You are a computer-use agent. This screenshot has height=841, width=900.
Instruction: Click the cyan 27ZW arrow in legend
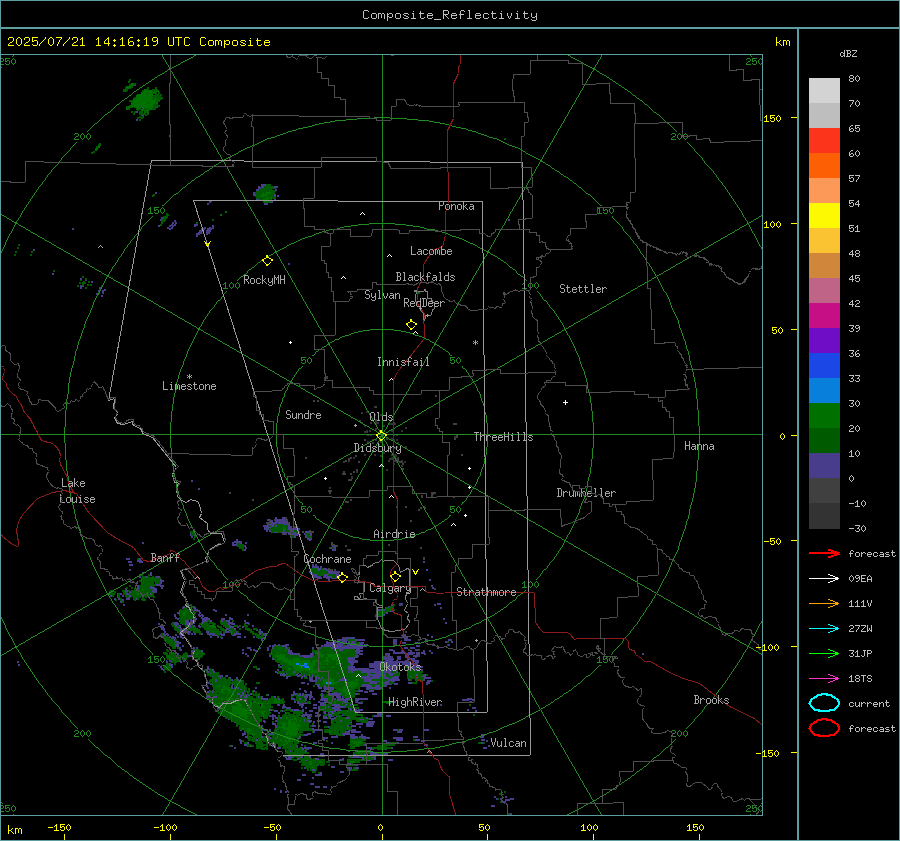[824, 629]
